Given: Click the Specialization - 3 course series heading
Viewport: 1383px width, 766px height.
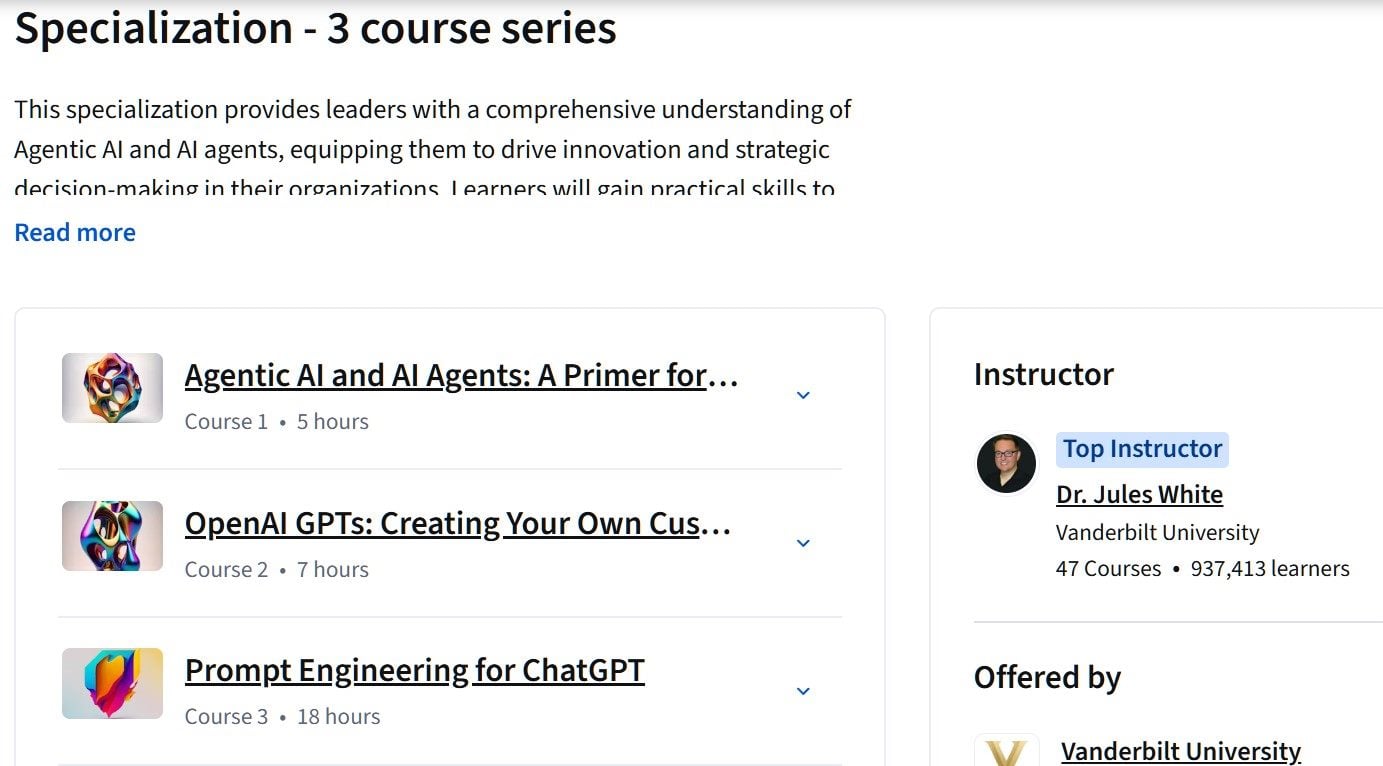Looking at the screenshot, I should [x=315, y=28].
